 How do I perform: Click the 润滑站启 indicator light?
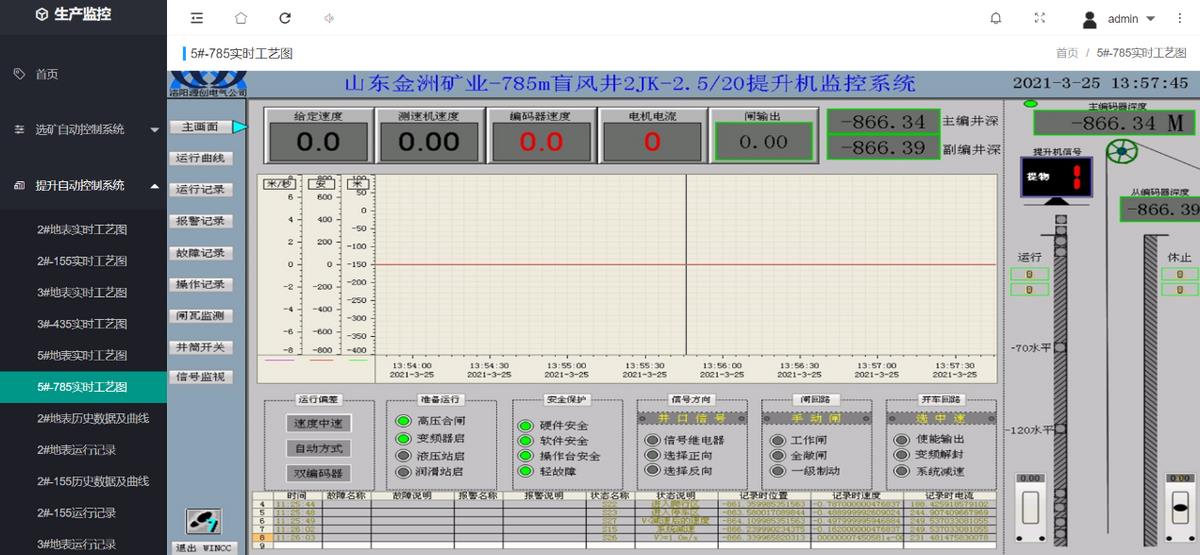[x=403, y=471]
